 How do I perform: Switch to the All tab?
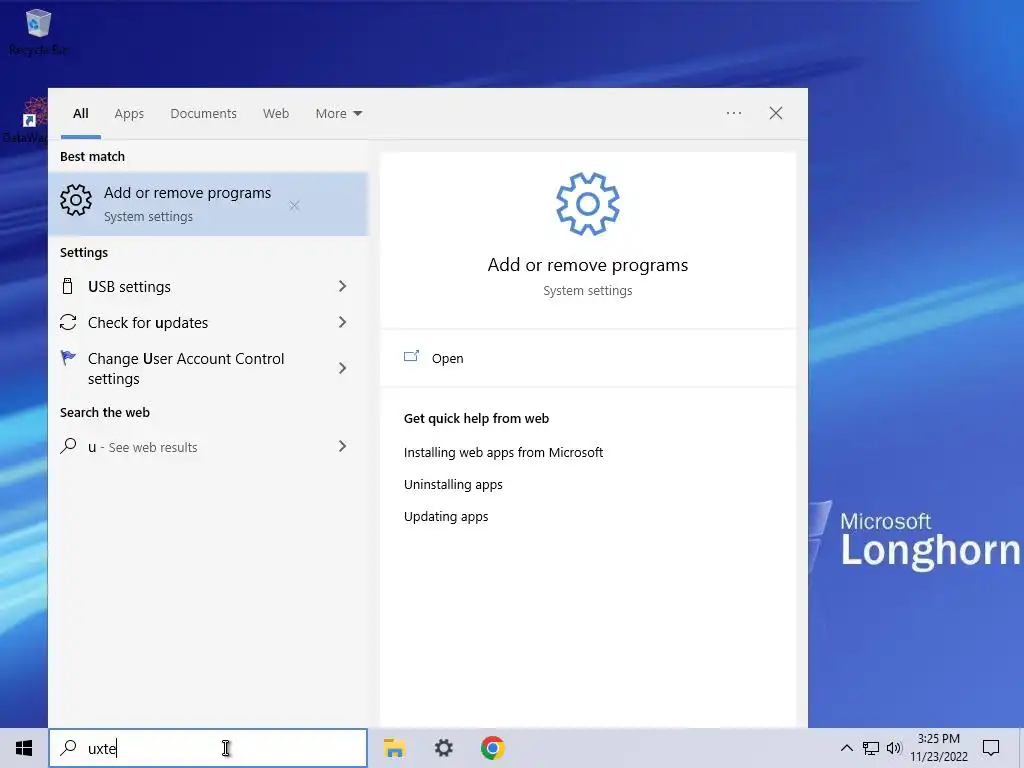[81, 114]
